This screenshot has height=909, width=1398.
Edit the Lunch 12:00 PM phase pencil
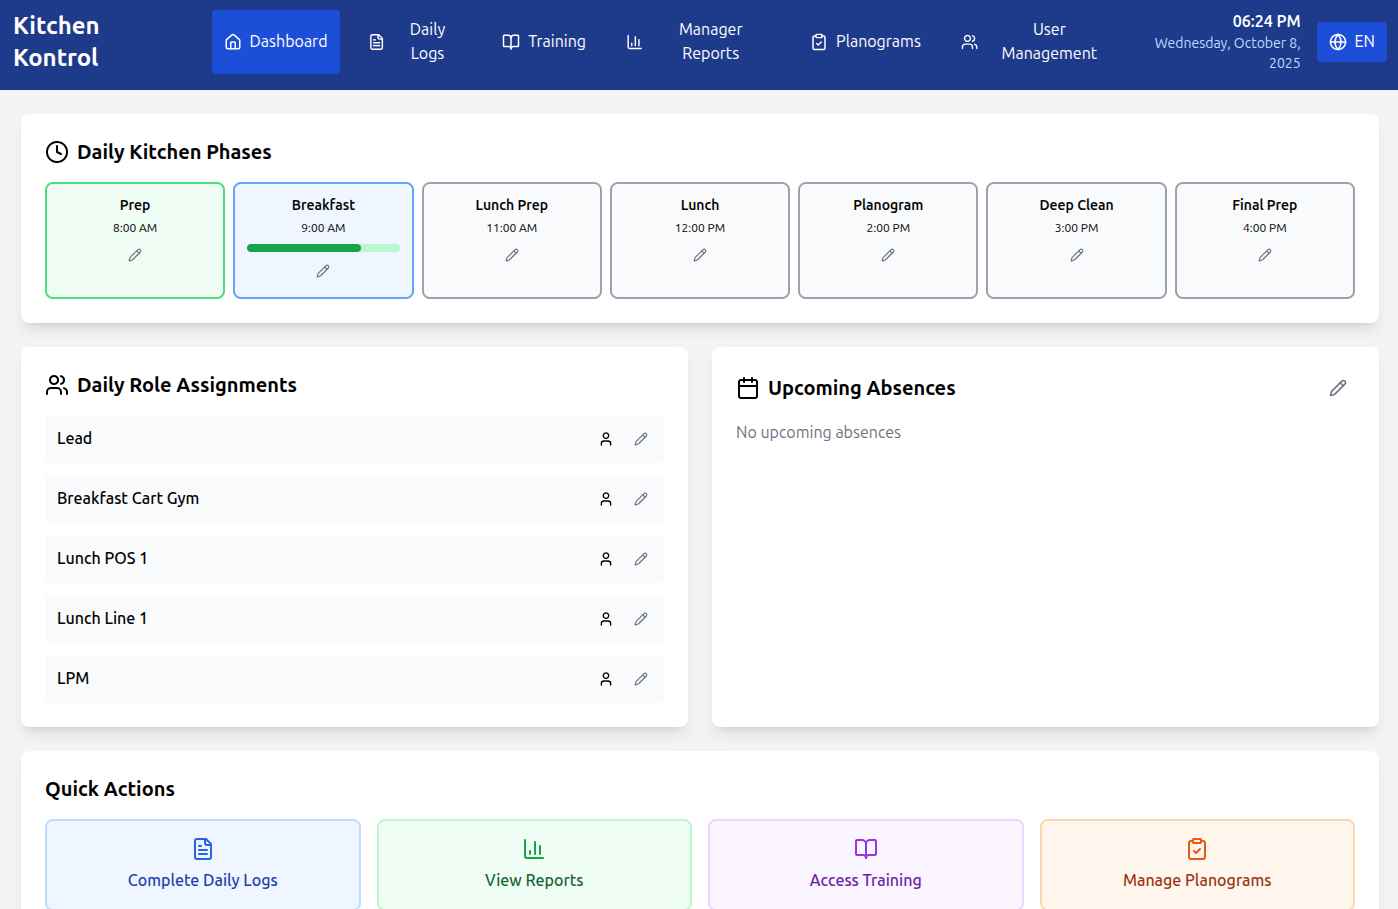click(700, 255)
